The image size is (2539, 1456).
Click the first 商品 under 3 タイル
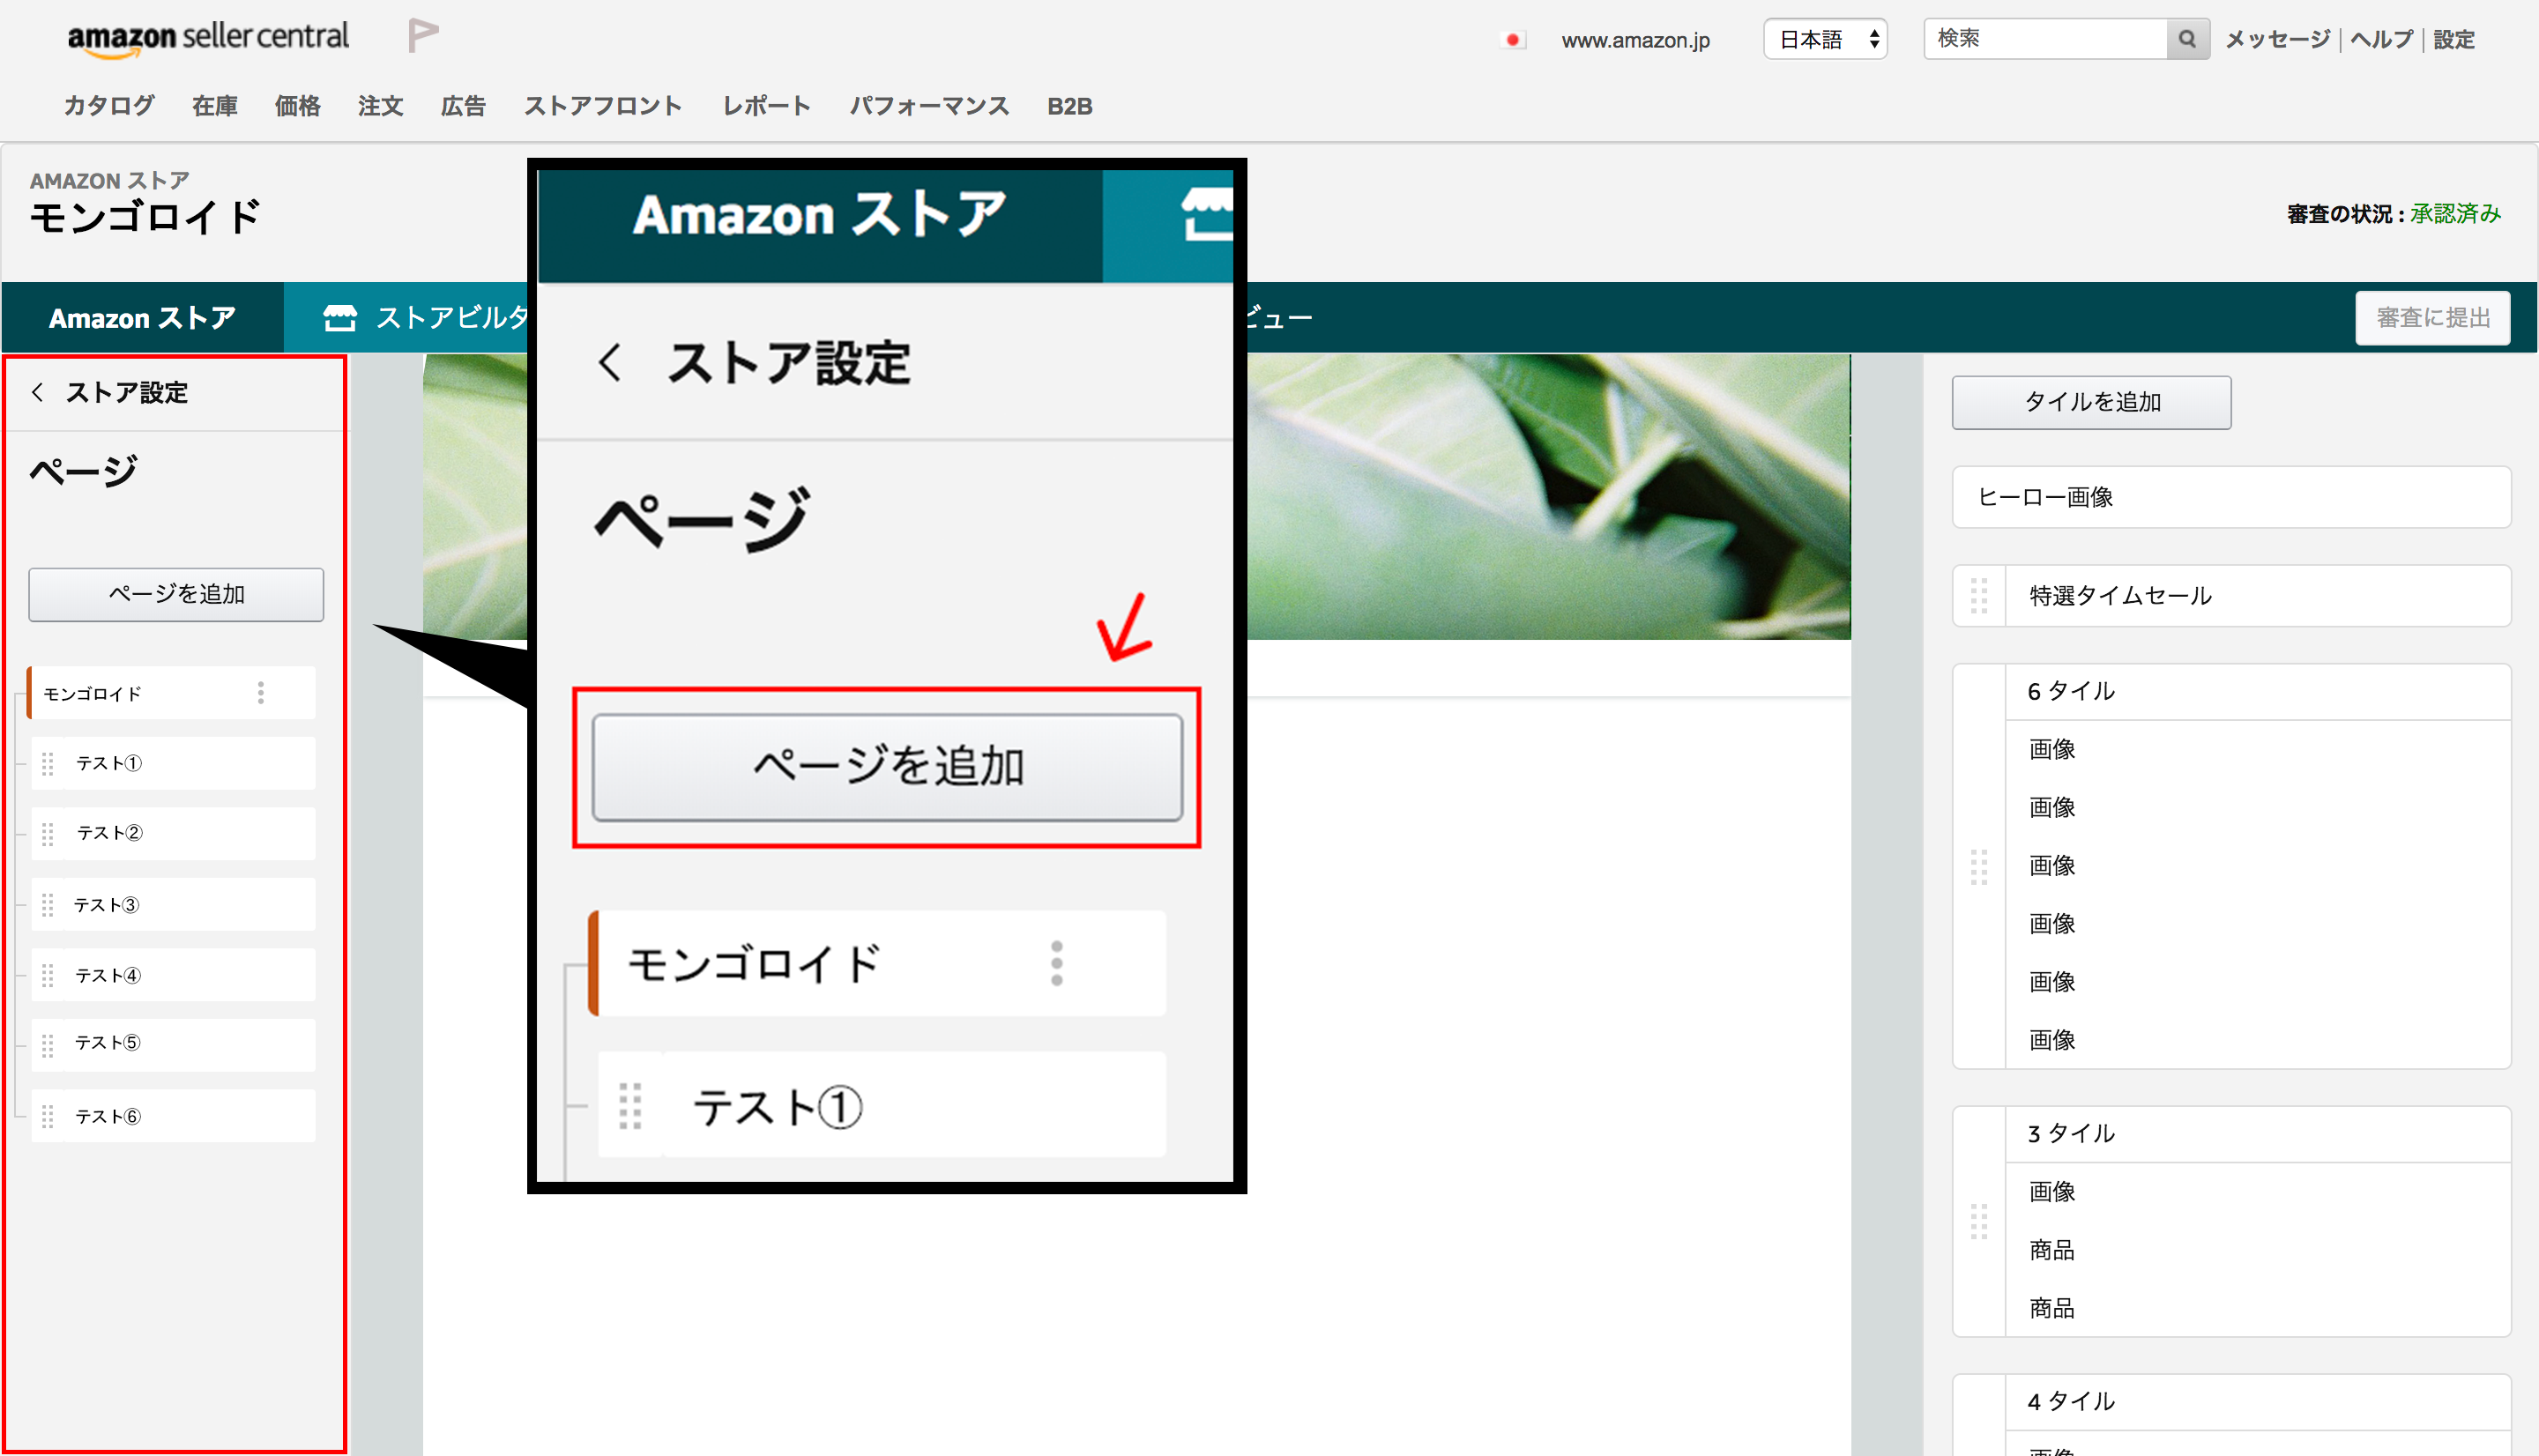coord(2052,1250)
